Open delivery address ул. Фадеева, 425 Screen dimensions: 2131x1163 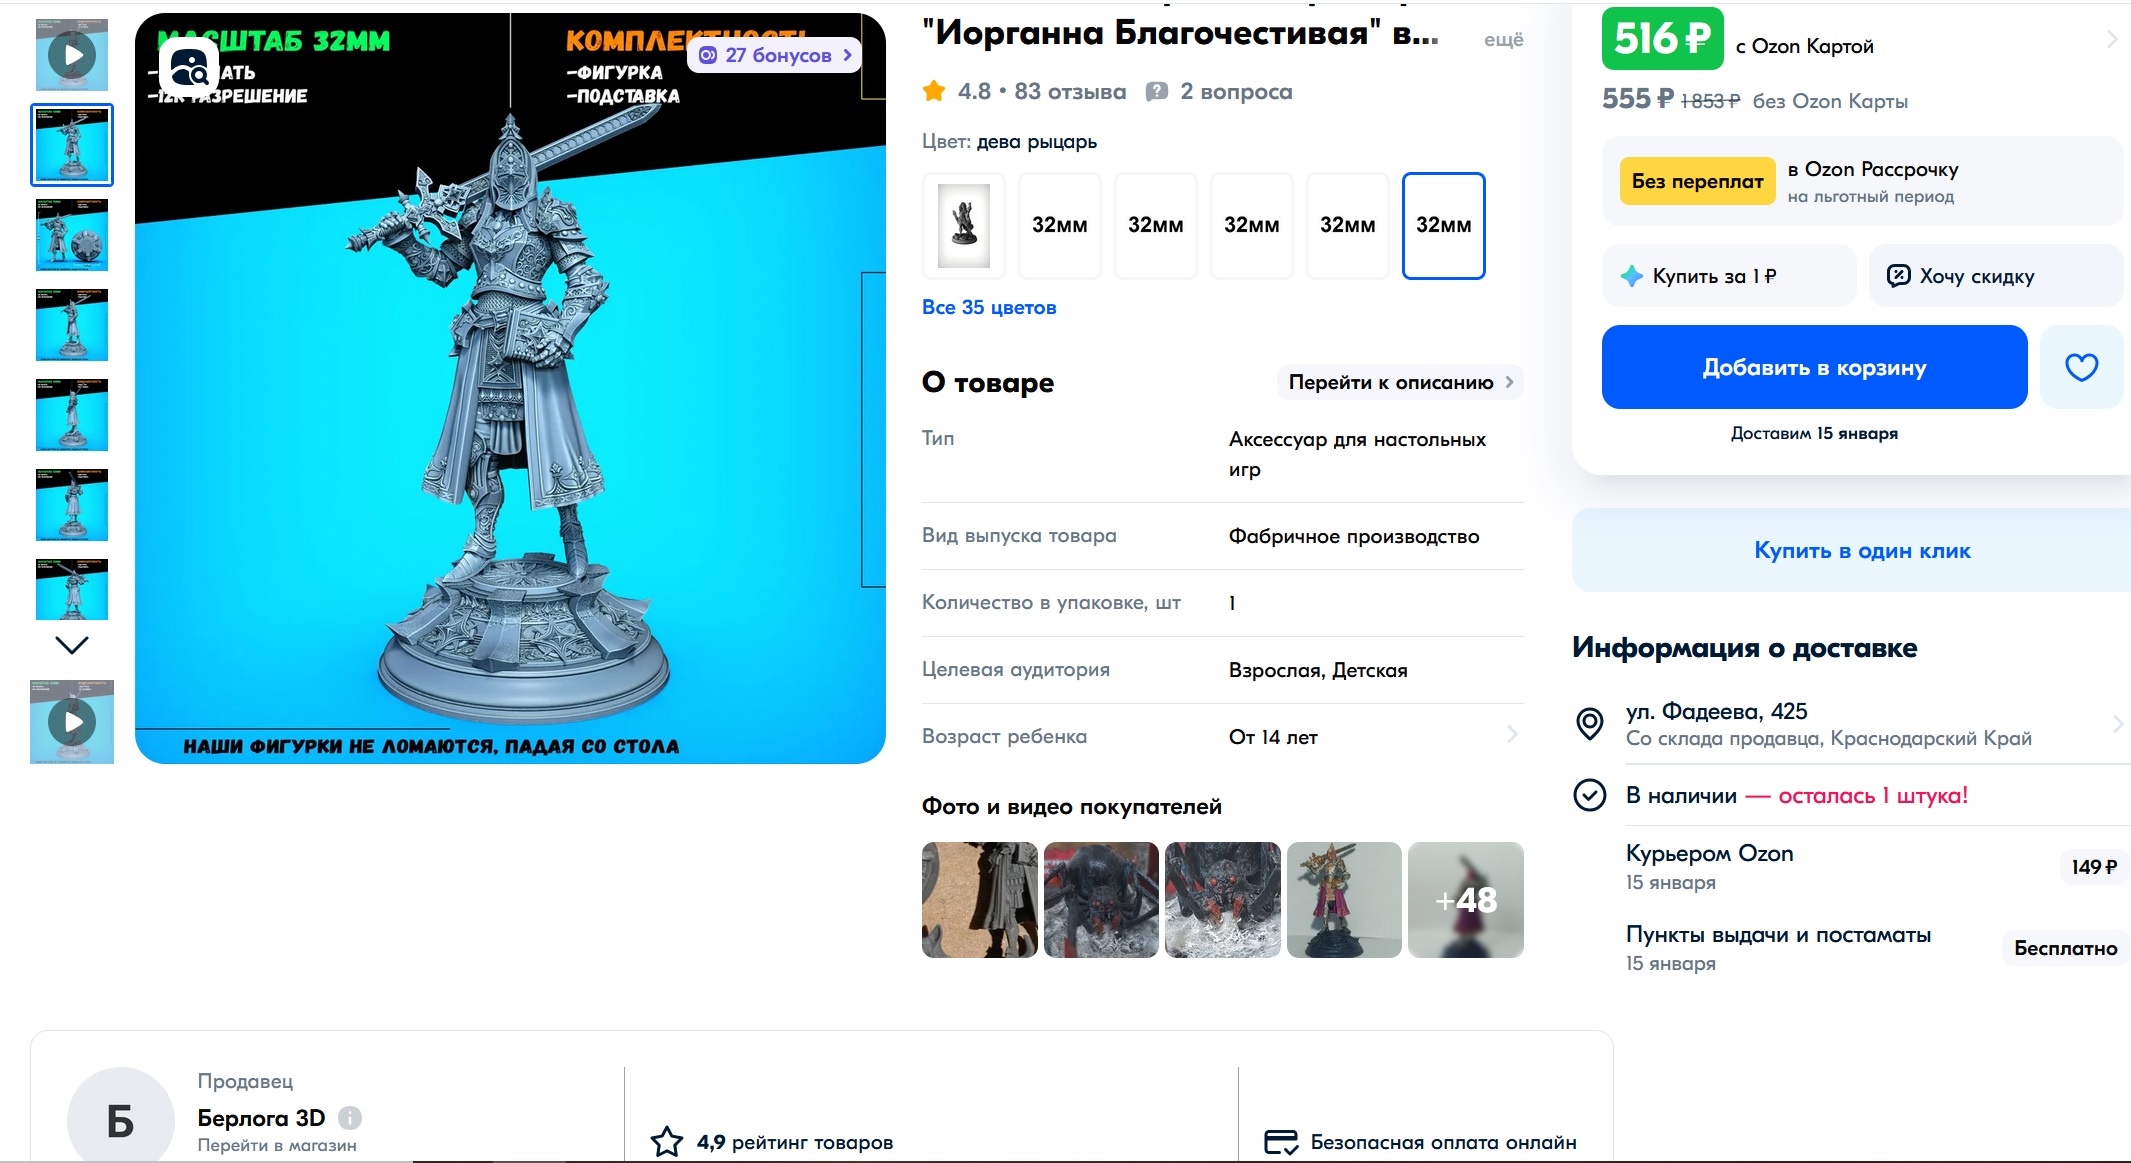click(1716, 711)
